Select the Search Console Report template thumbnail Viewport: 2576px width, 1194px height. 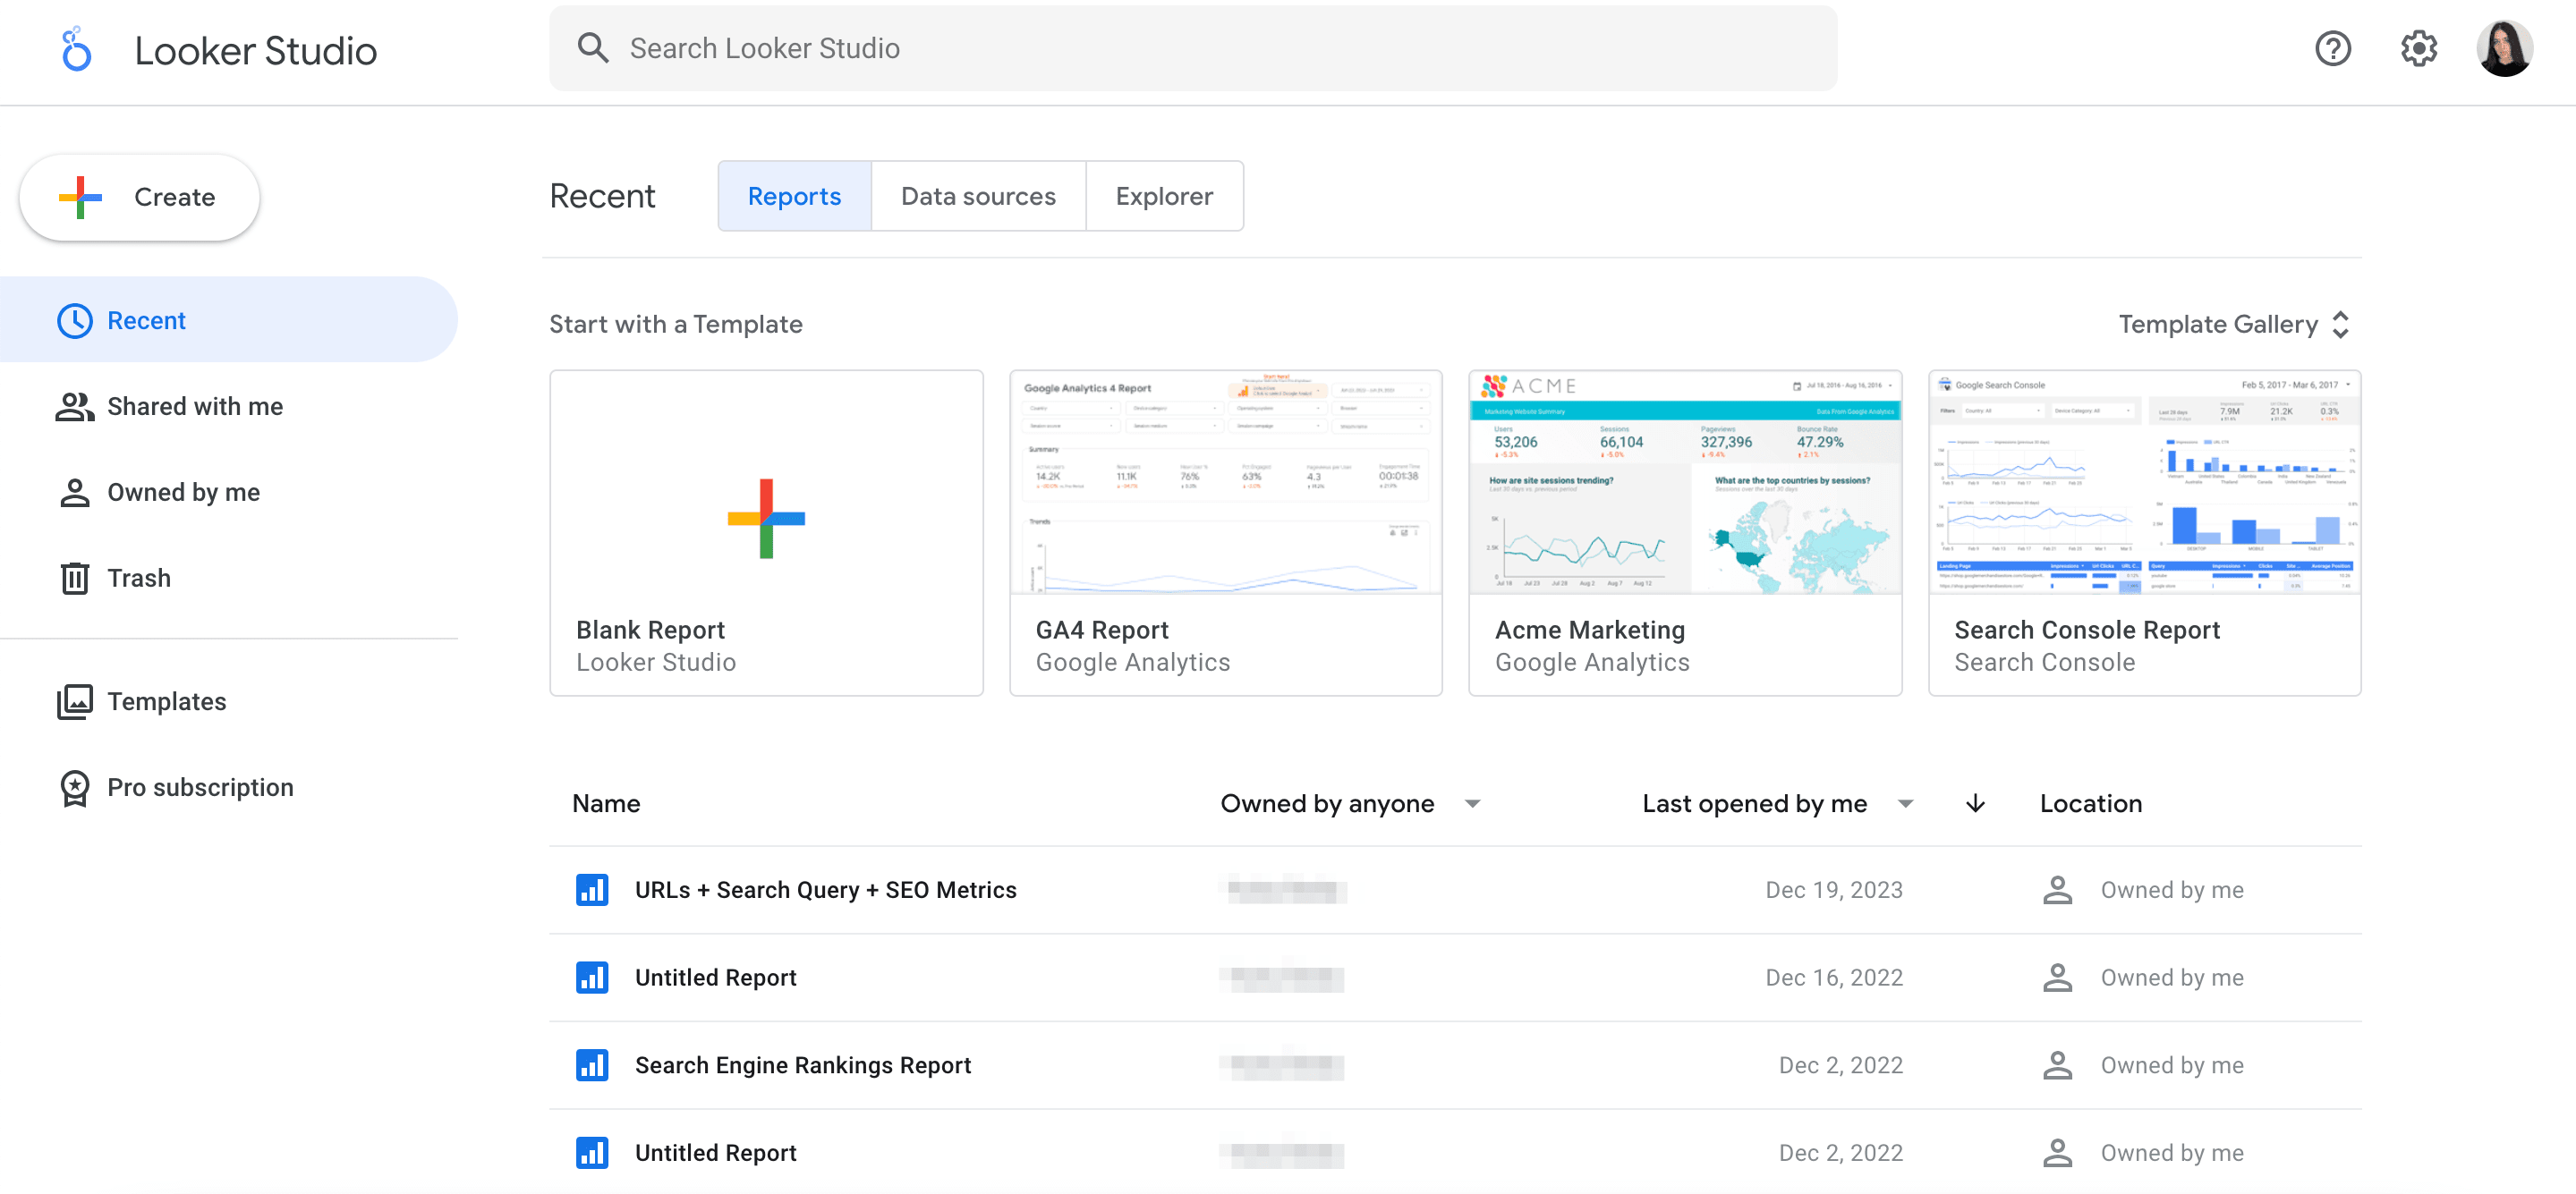2143,482
